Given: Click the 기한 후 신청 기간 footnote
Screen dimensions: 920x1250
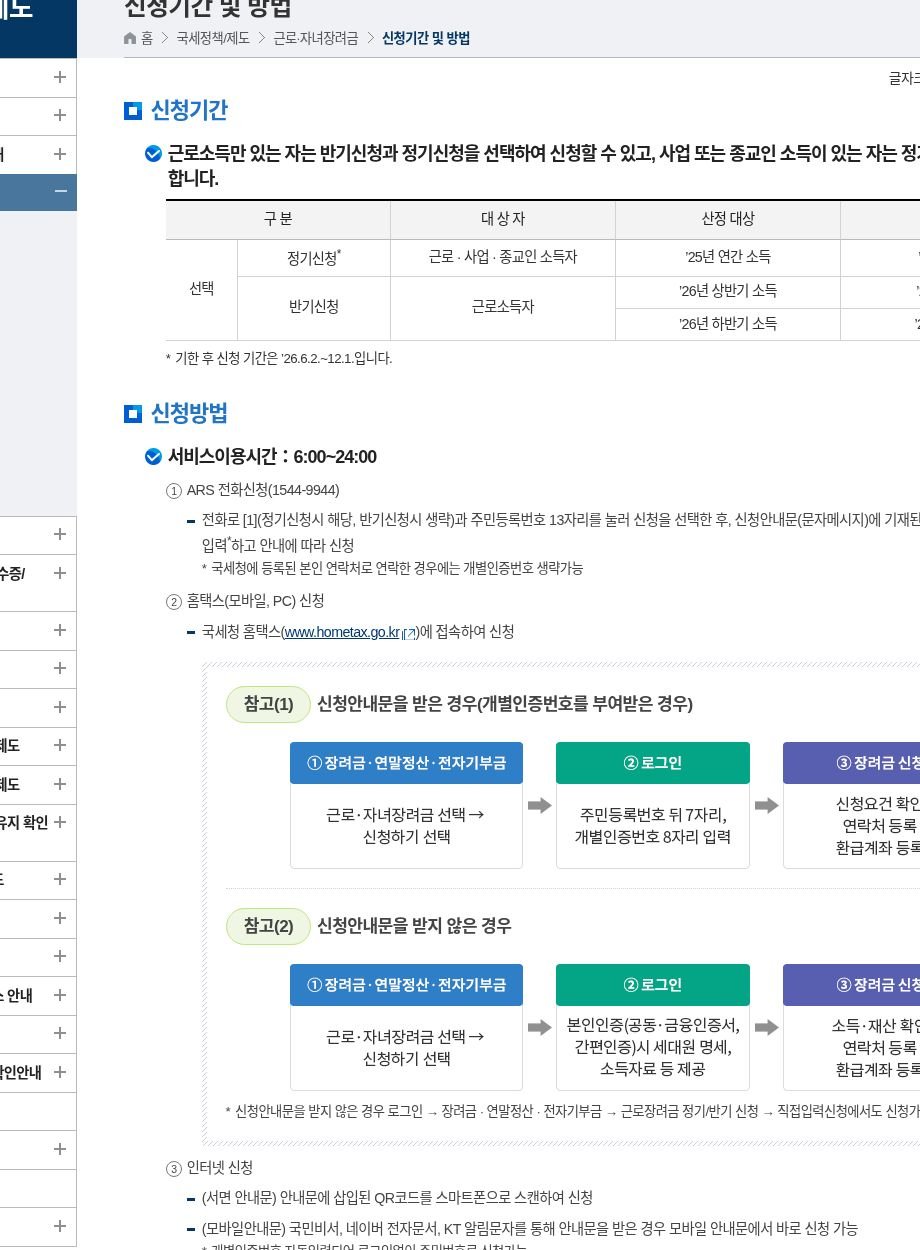Looking at the screenshot, I should point(279,358).
